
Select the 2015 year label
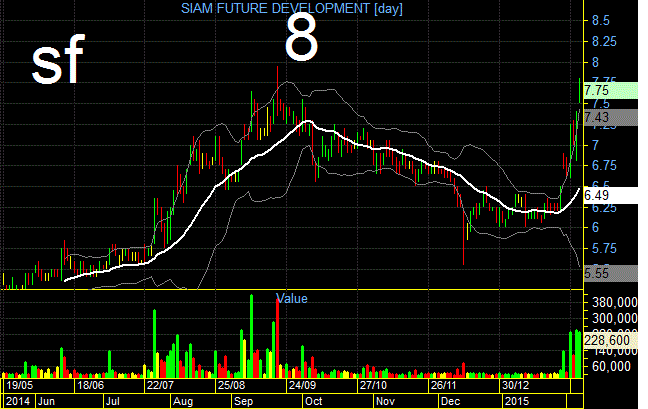click(517, 401)
